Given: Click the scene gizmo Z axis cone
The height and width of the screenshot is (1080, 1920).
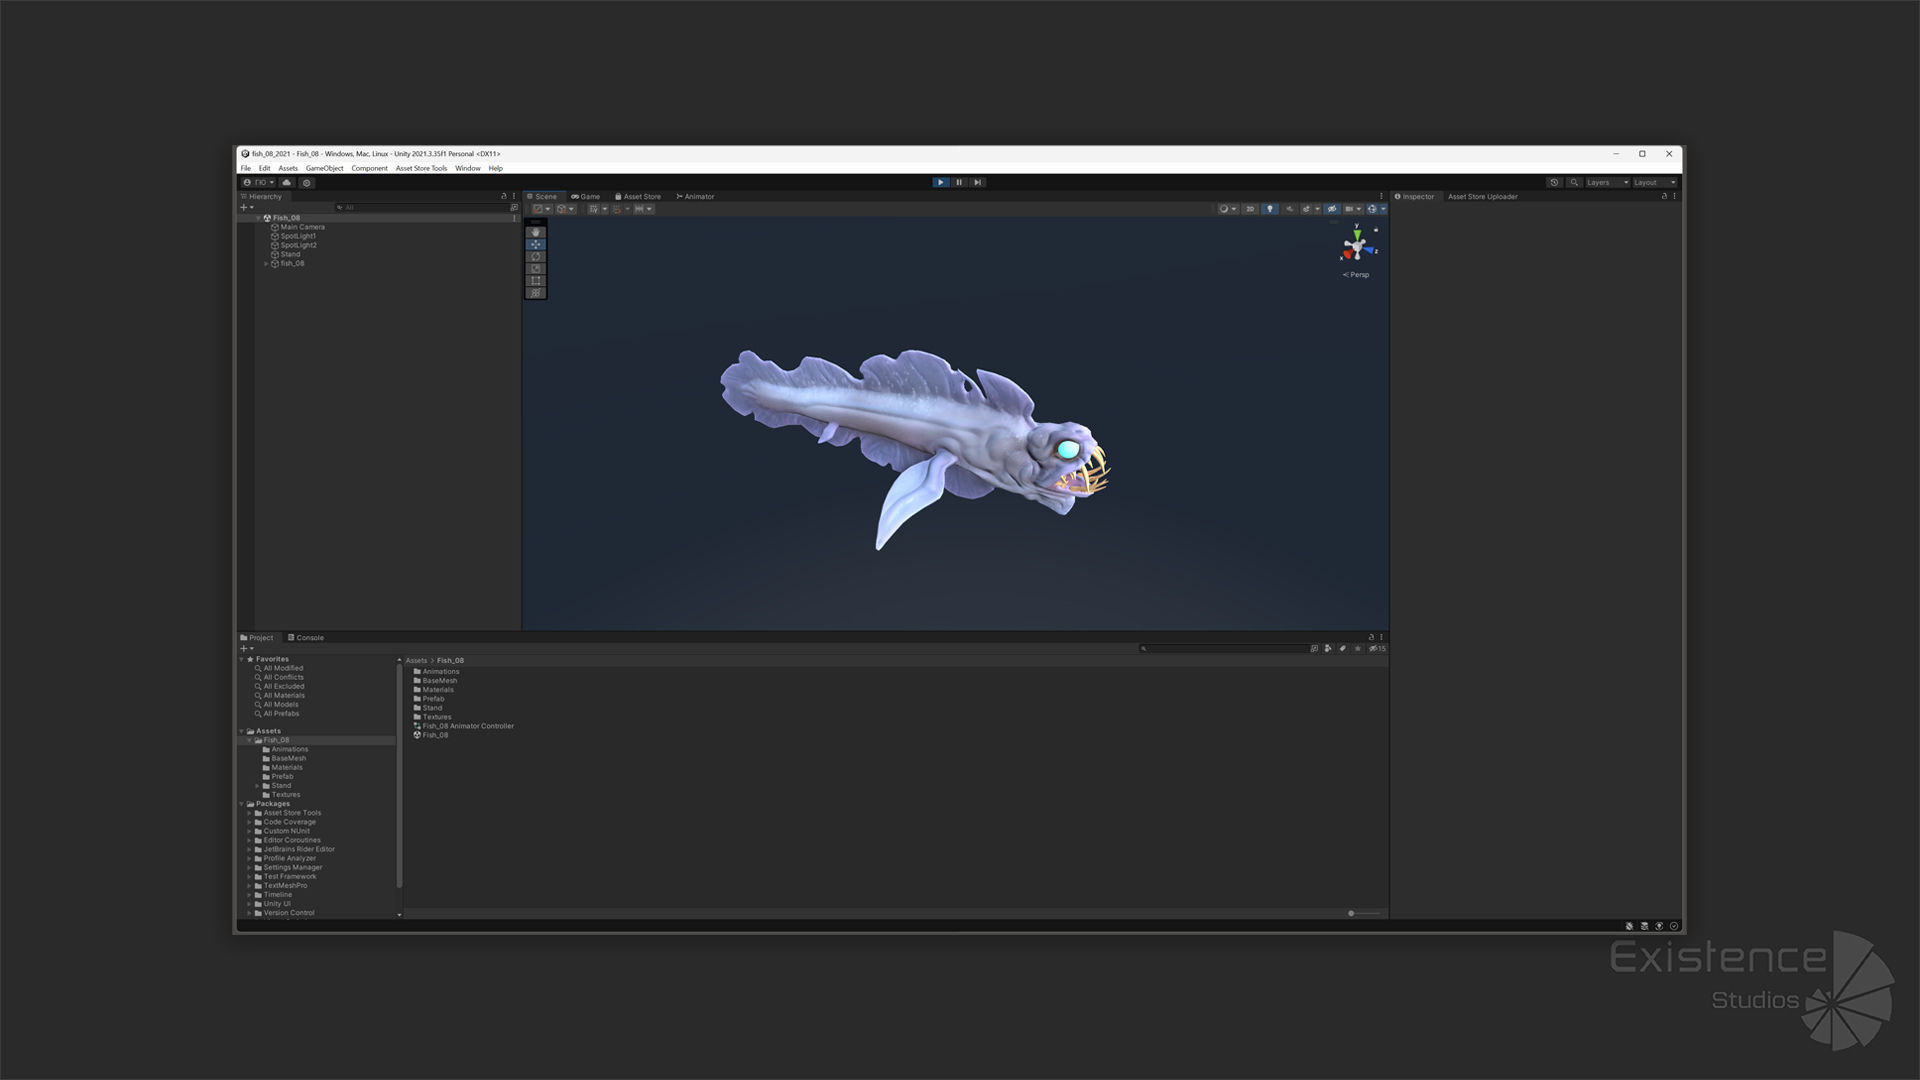Looking at the screenshot, I should (1369, 249).
